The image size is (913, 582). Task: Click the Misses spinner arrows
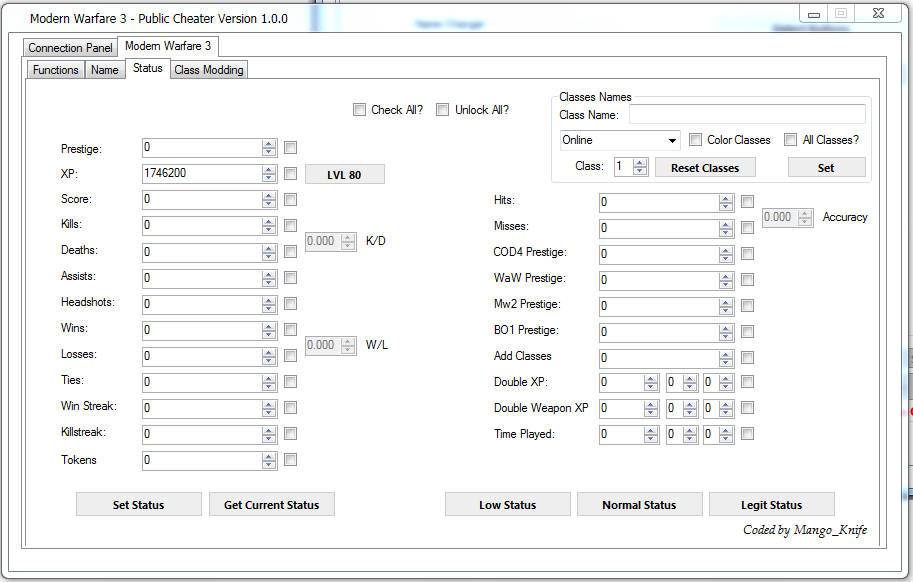pos(726,228)
